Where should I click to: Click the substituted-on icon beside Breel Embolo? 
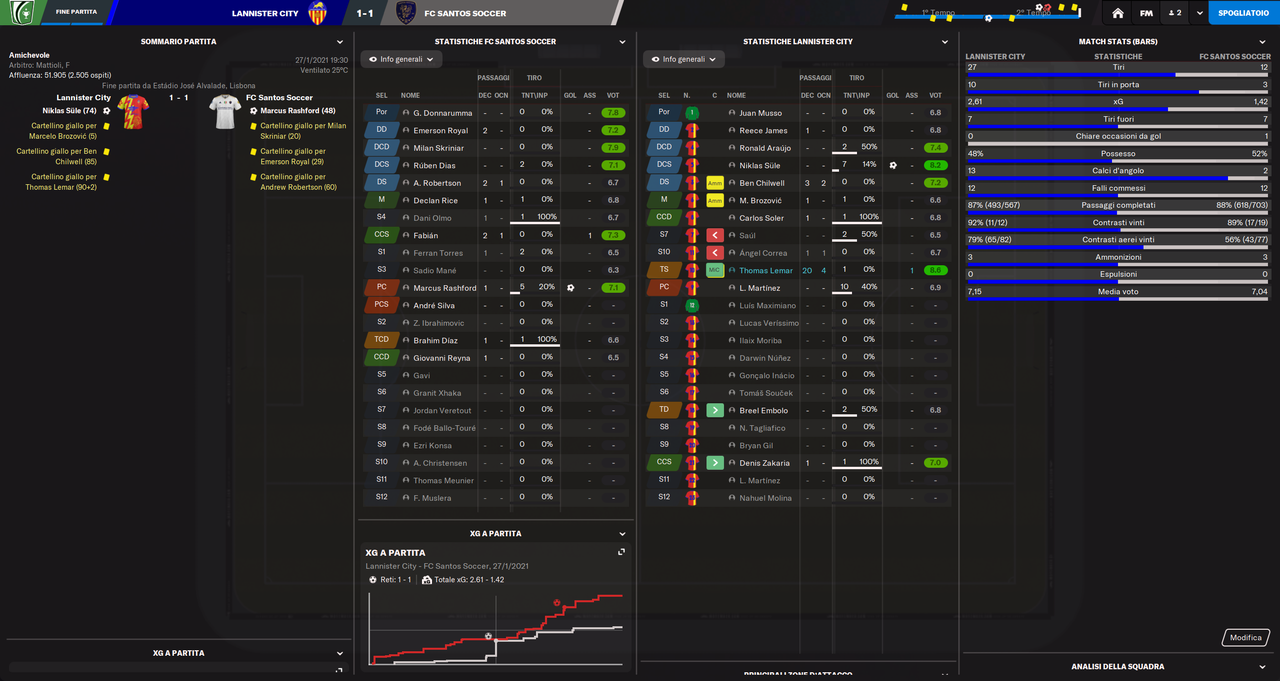click(x=715, y=410)
